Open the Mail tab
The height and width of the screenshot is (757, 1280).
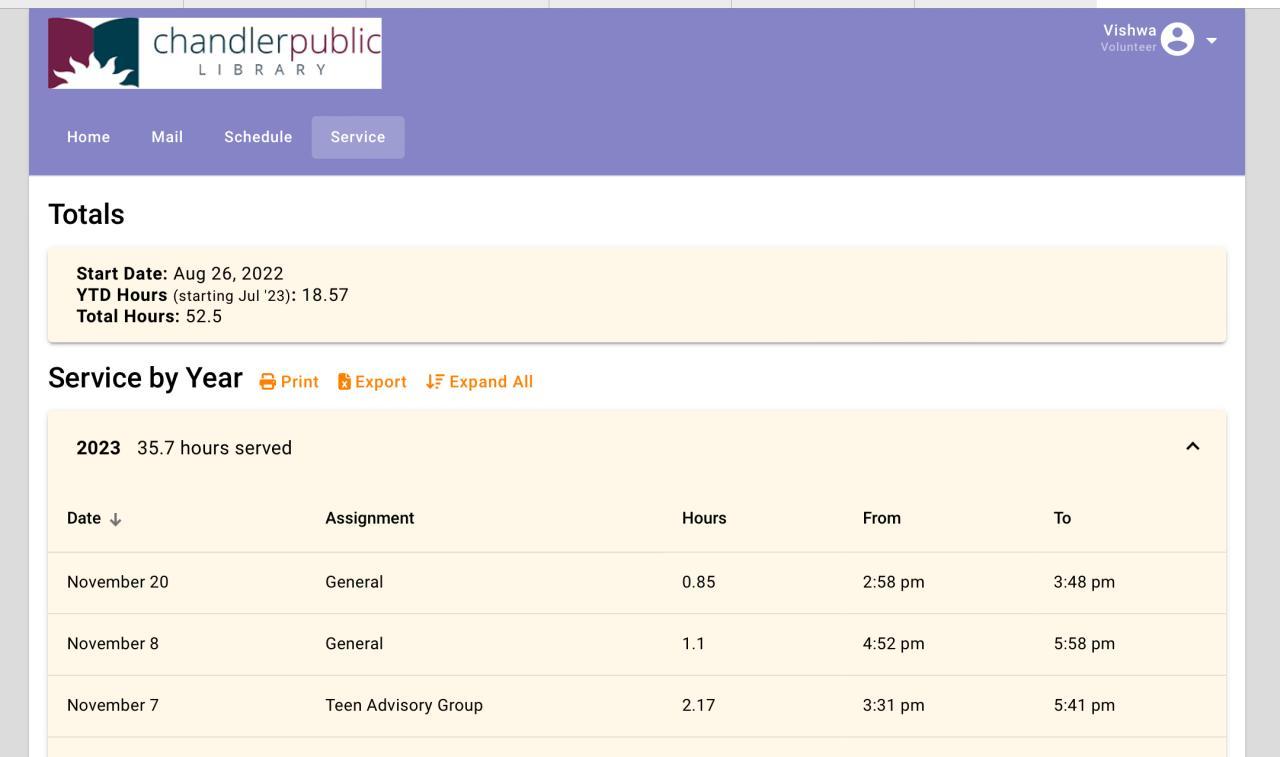tap(167, 137)
